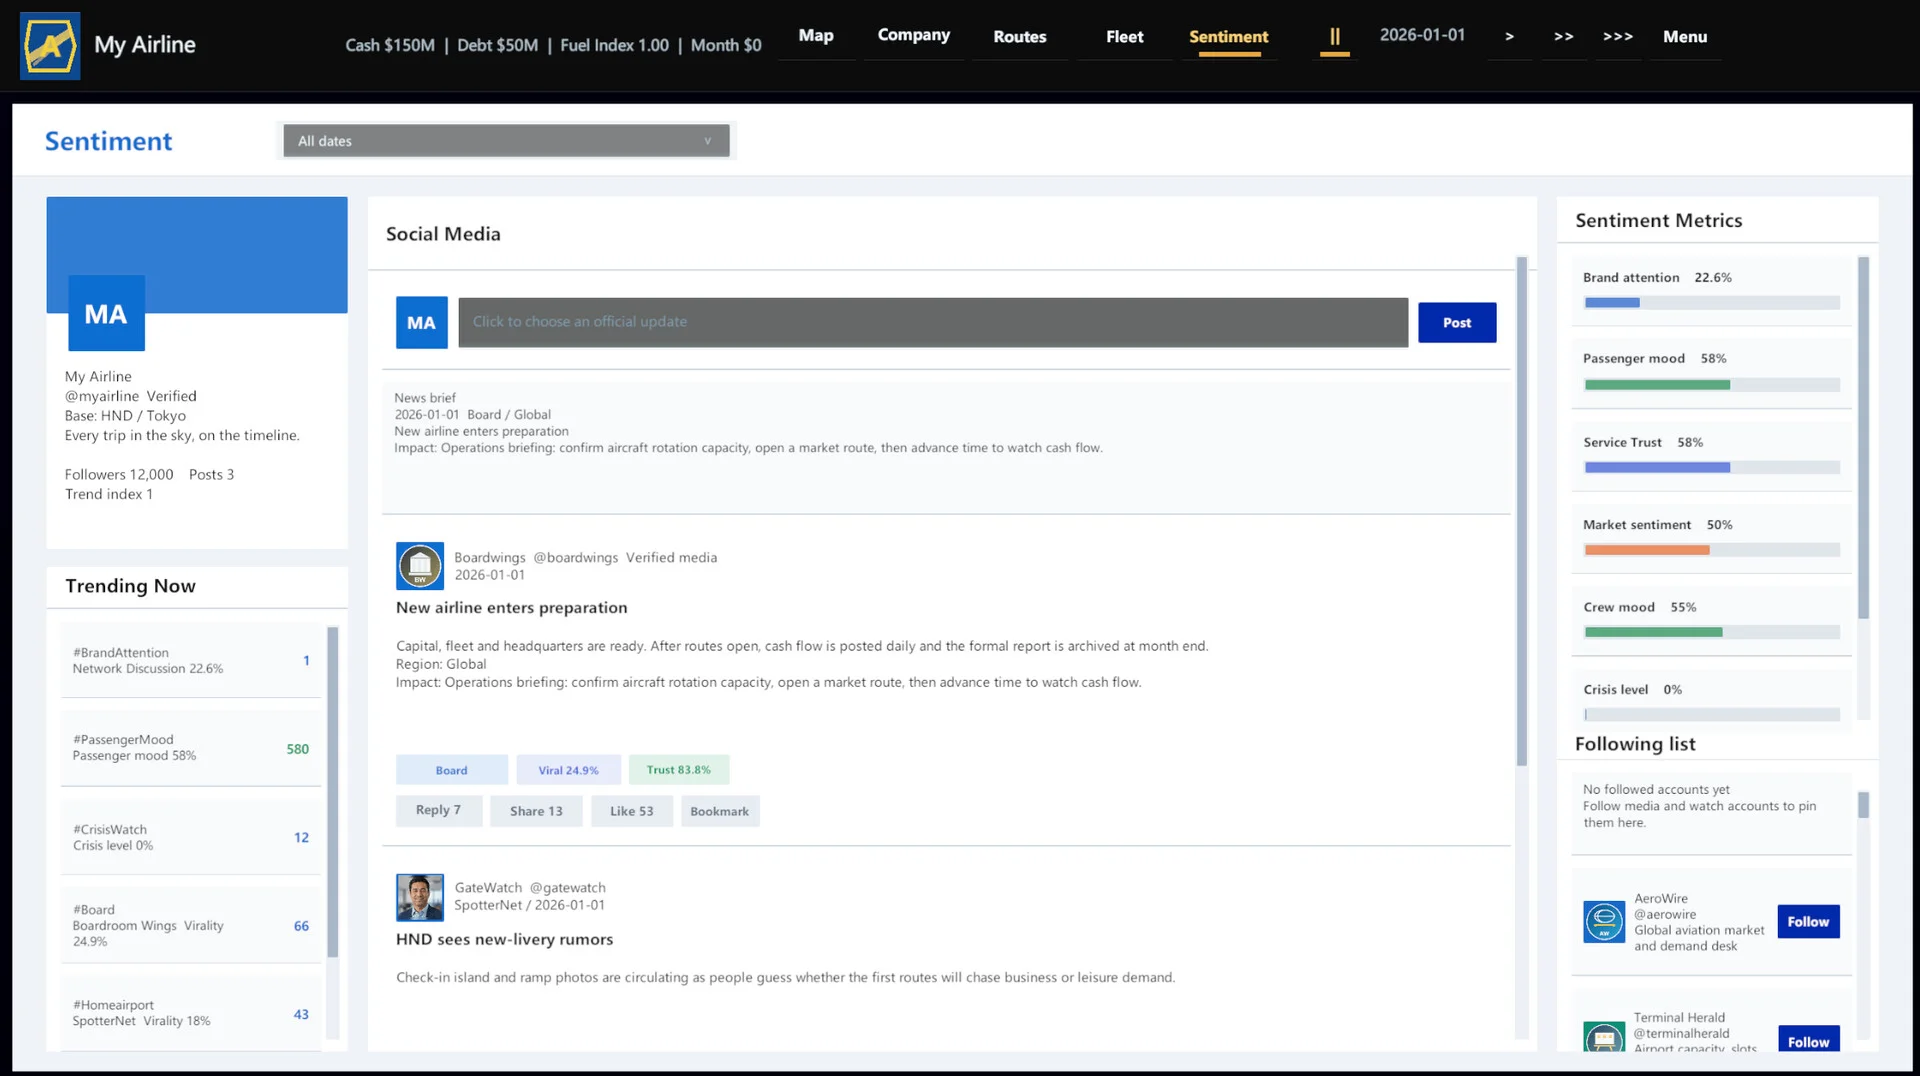Click Reply 7 on Boardwings post
Viewport: 1920px width, 1076px height.
(439, 810)
